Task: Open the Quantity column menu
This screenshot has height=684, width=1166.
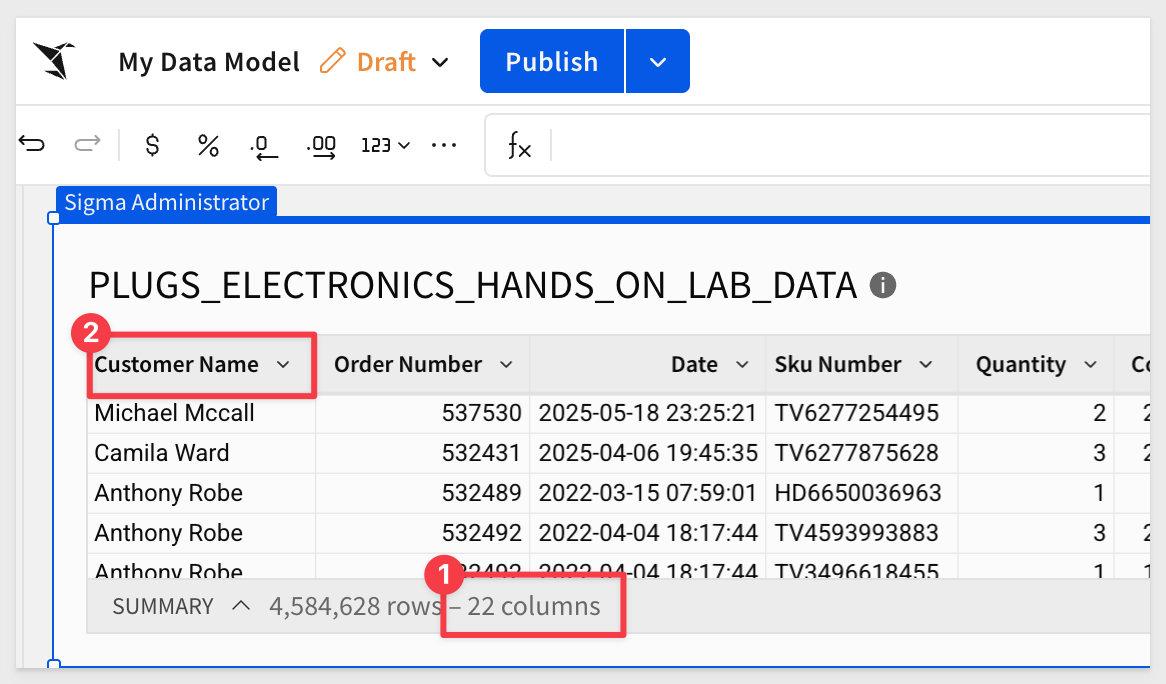Action: point(1091,364)
